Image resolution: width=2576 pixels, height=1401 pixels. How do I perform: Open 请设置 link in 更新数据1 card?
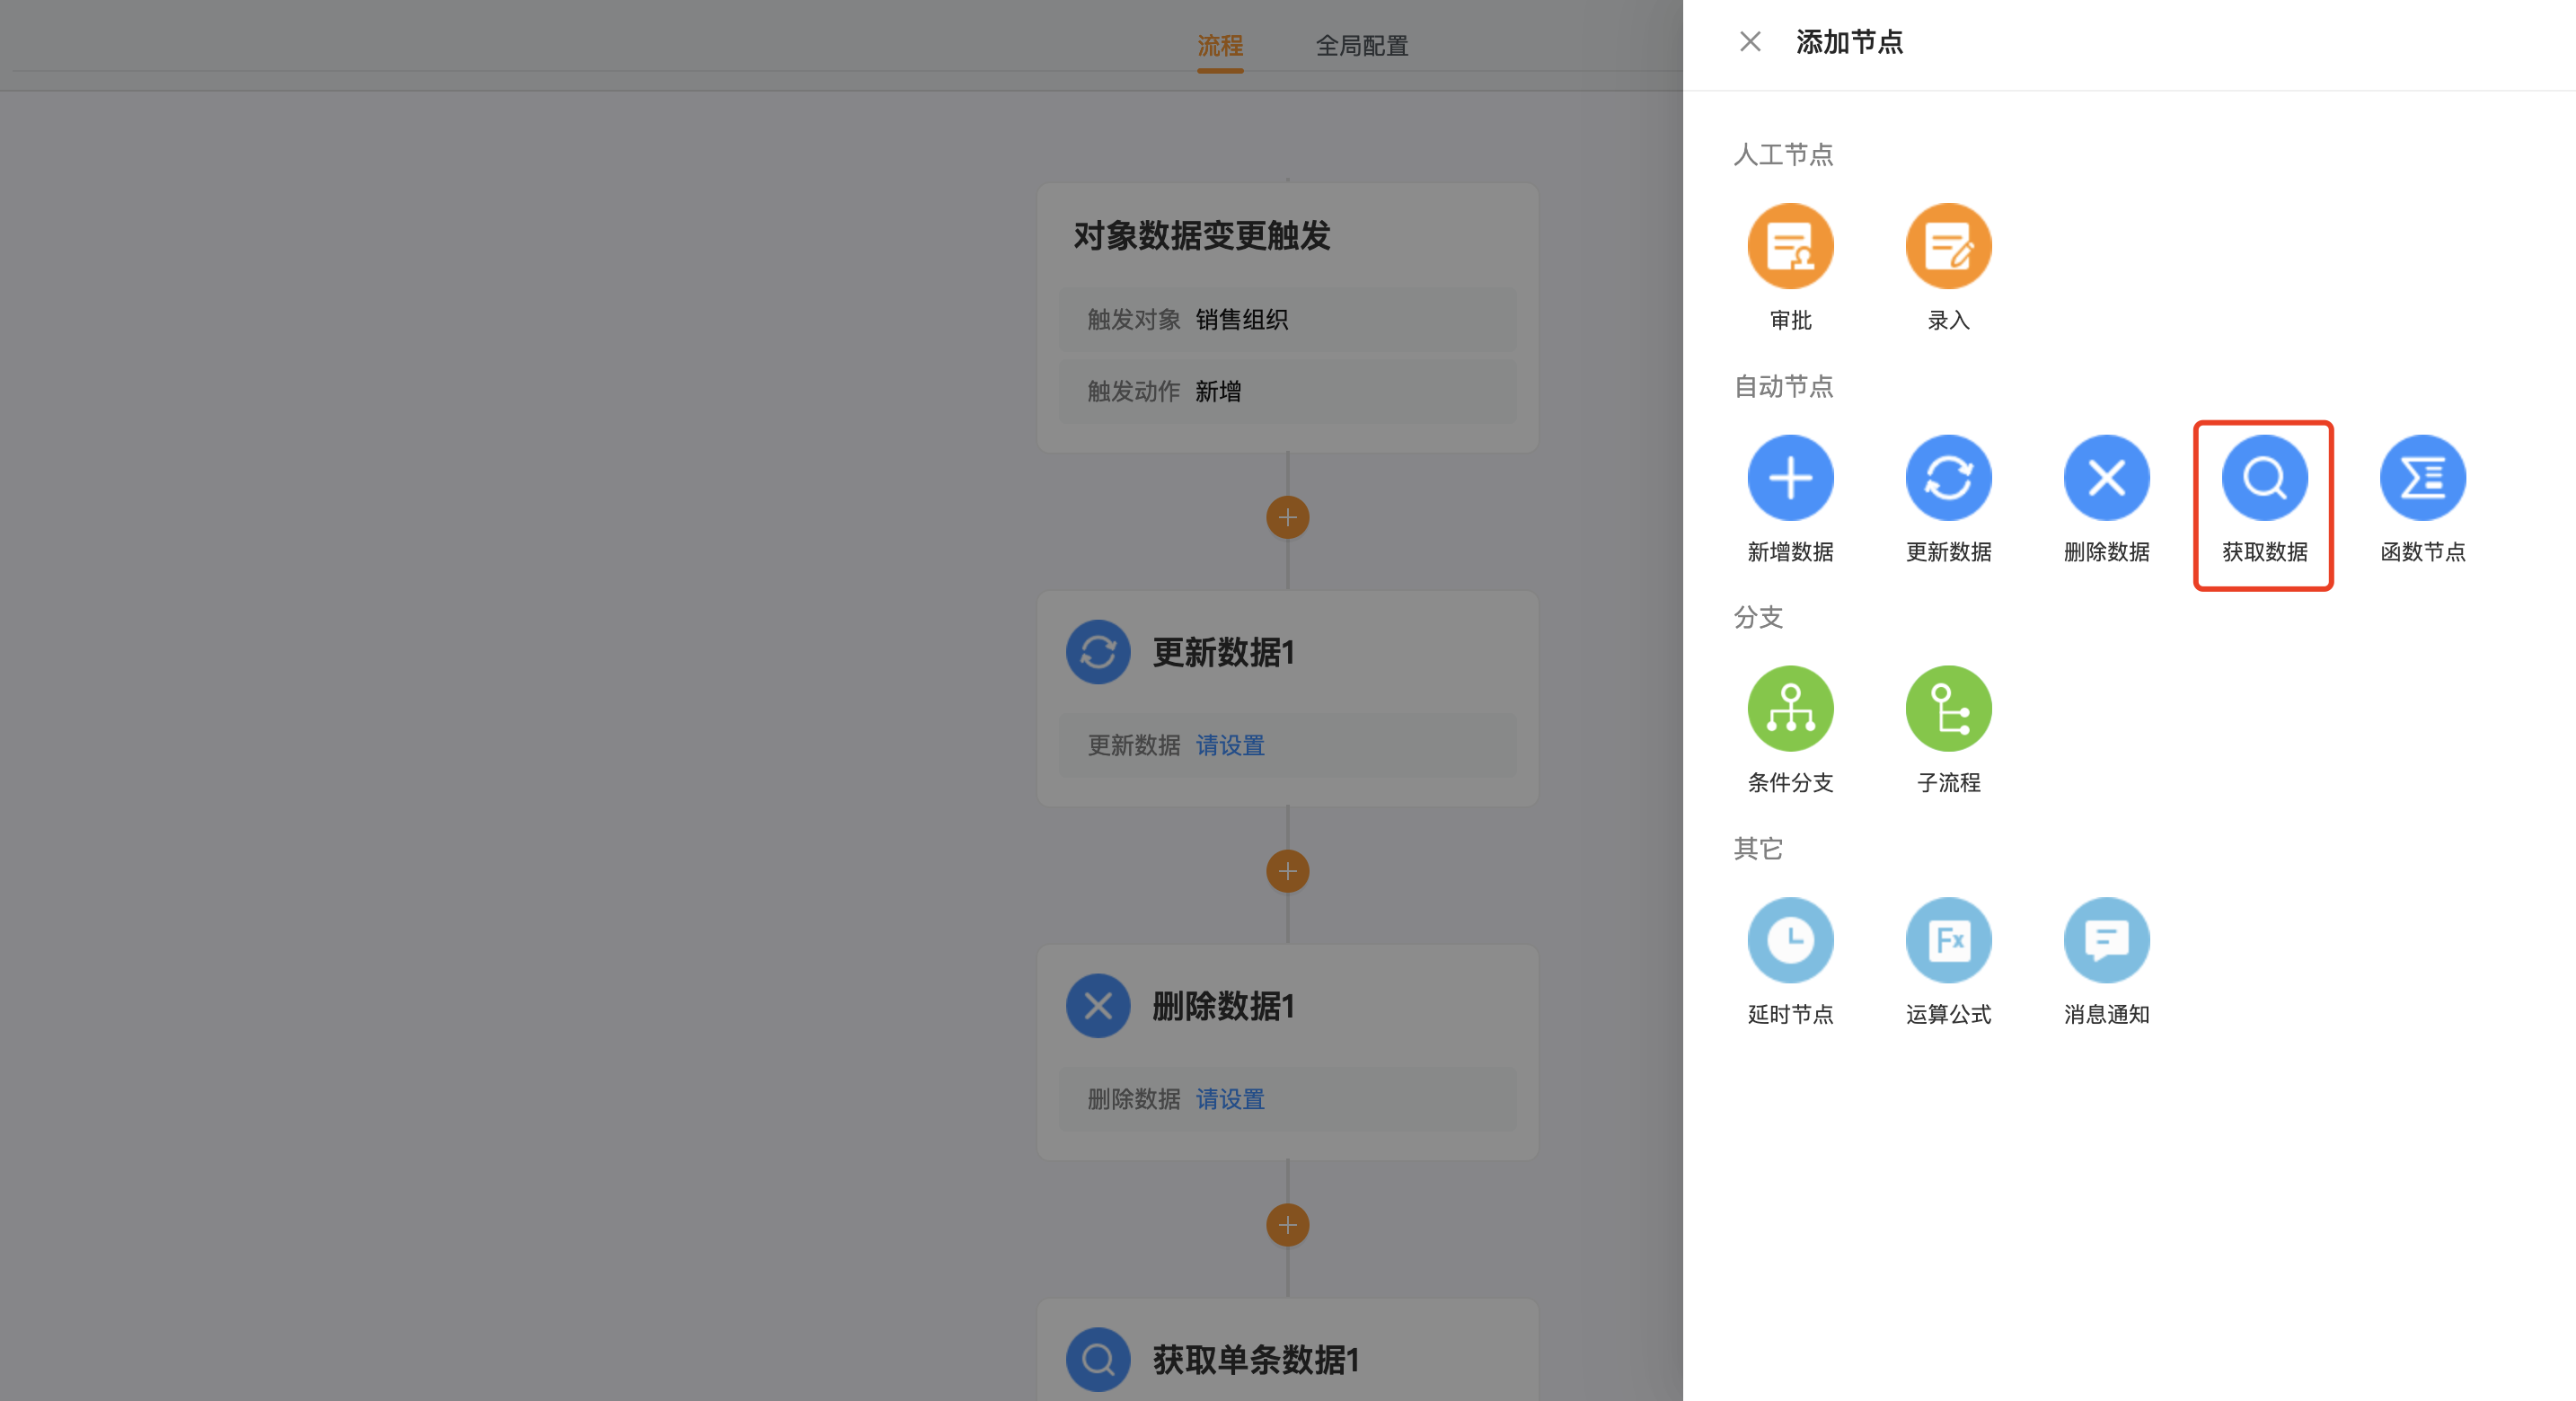click(1230, 745)
